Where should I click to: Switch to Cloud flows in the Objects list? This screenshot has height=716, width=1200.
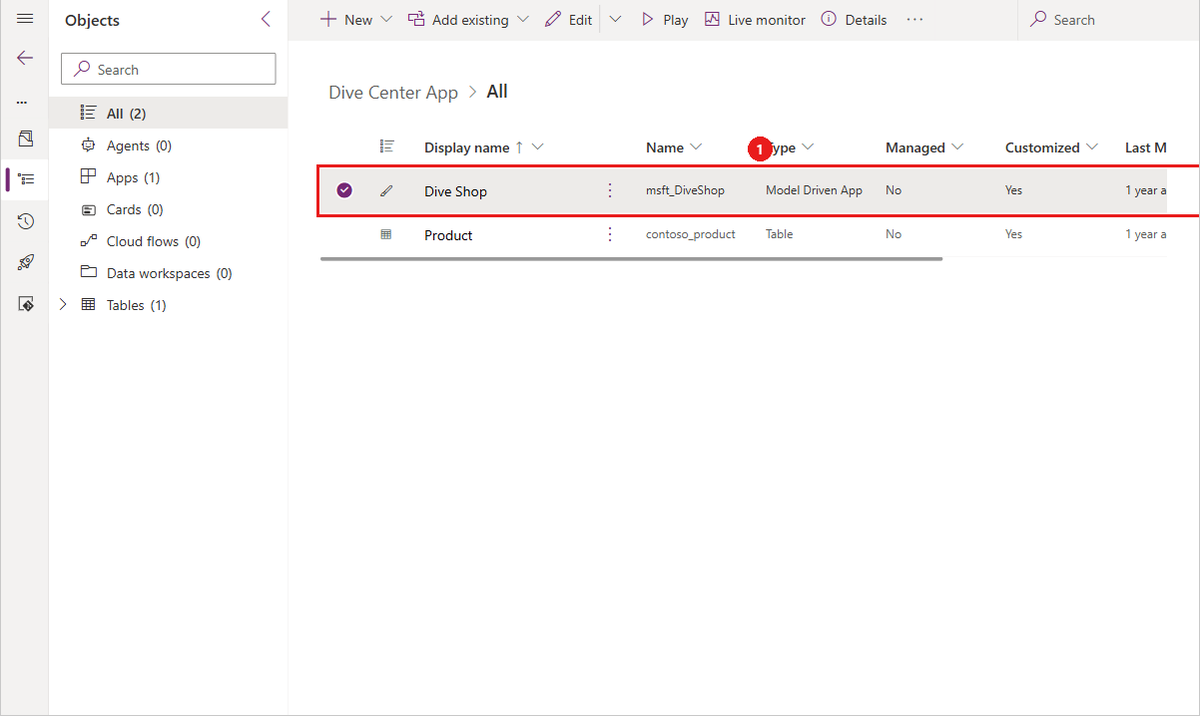pyautogui.click(x=150, y=241)
